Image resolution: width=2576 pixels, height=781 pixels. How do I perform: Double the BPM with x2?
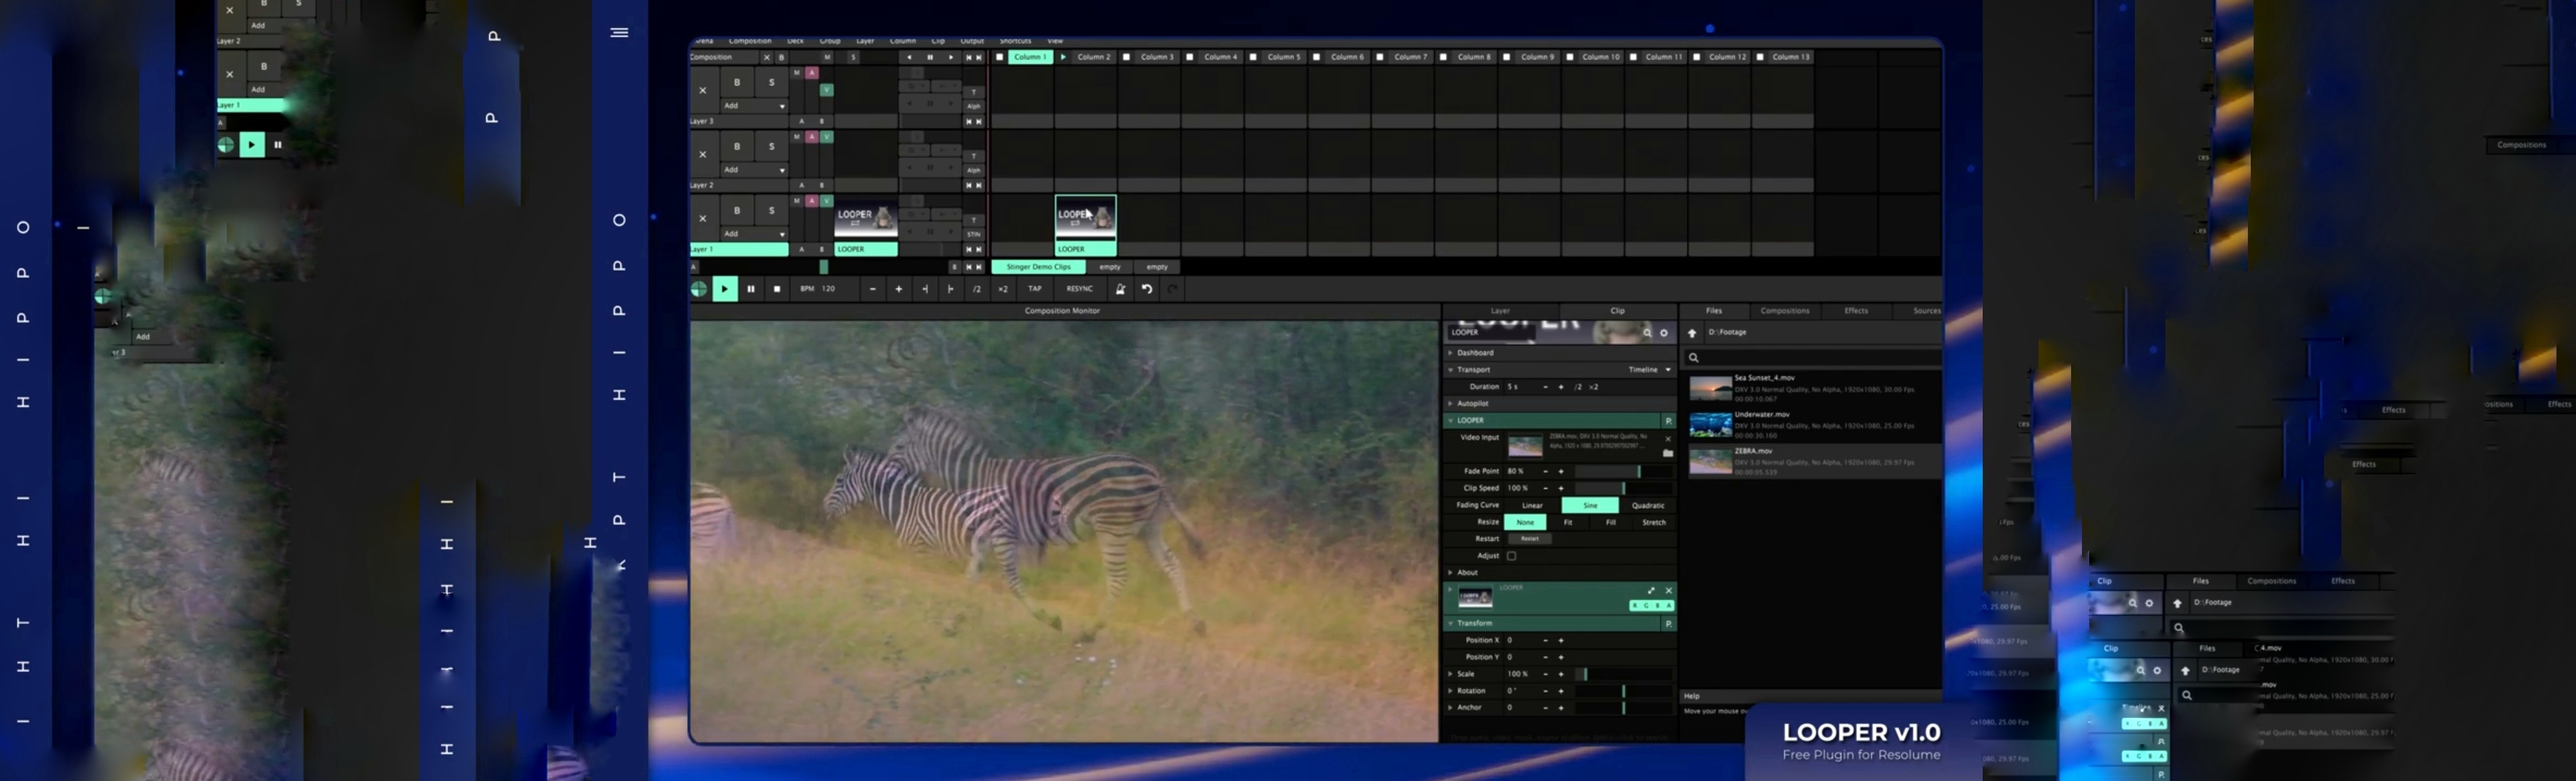pyautogui.click(x=1003, y=289)
